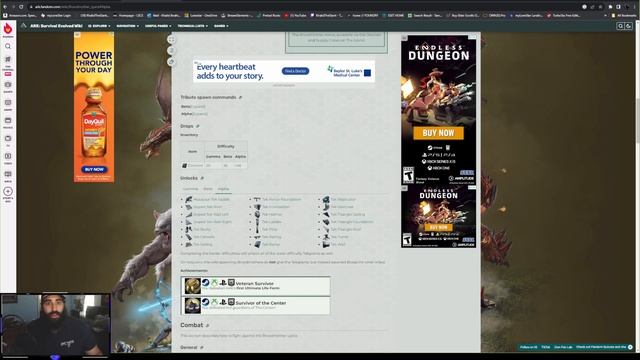Open the TV section in Fandom sidebar
This screenshot has height=360, width=640.
click(8, 140)
